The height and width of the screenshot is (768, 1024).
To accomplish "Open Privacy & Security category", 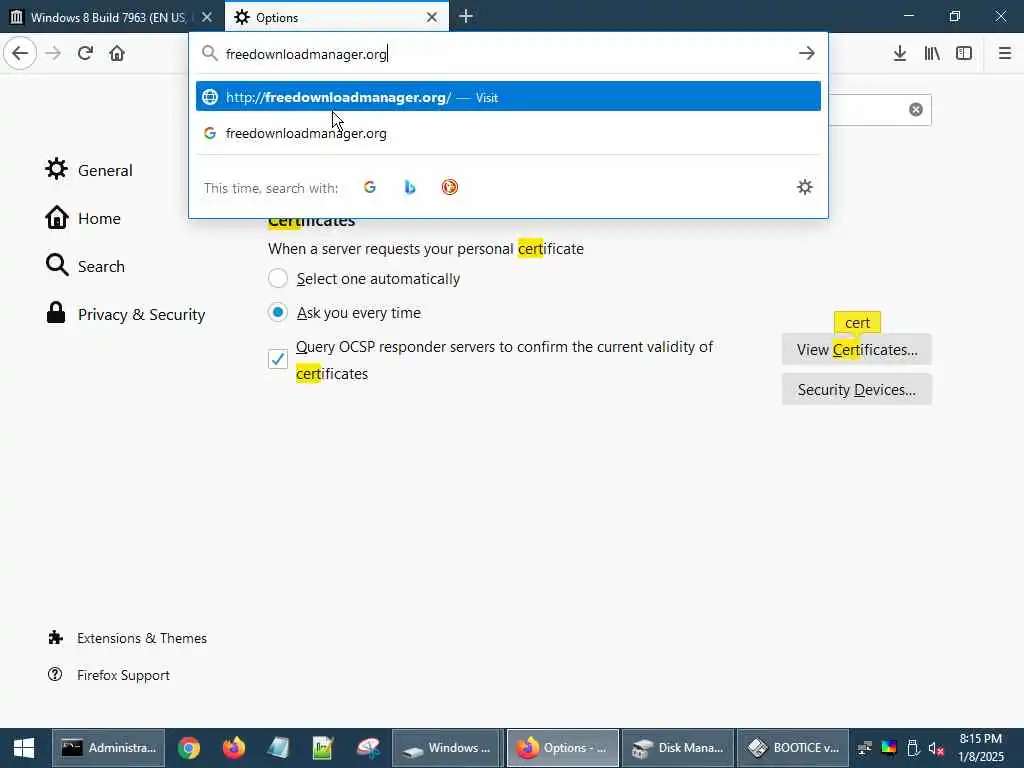I will 125,314.
